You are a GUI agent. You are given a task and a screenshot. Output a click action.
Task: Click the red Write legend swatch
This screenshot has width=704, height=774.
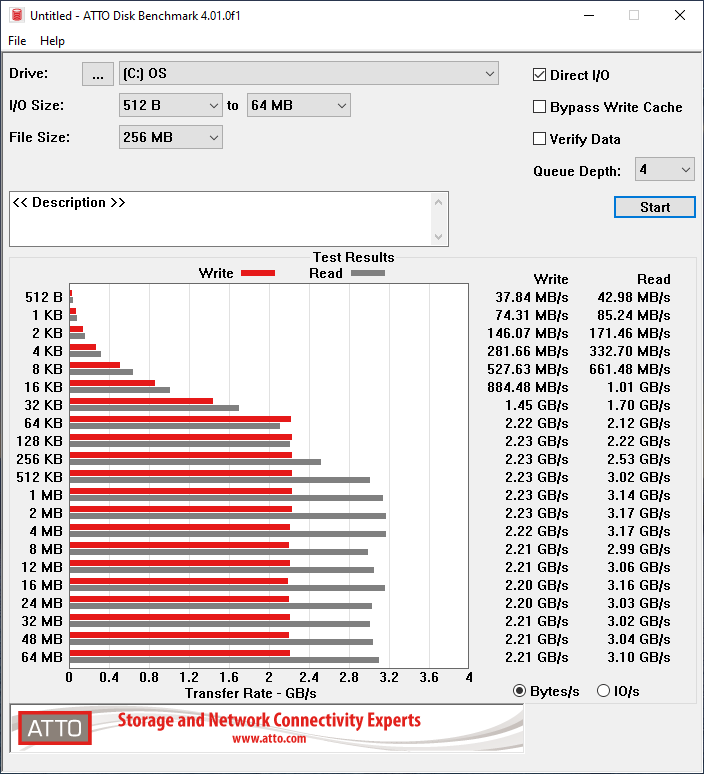[x=258, y=273]
